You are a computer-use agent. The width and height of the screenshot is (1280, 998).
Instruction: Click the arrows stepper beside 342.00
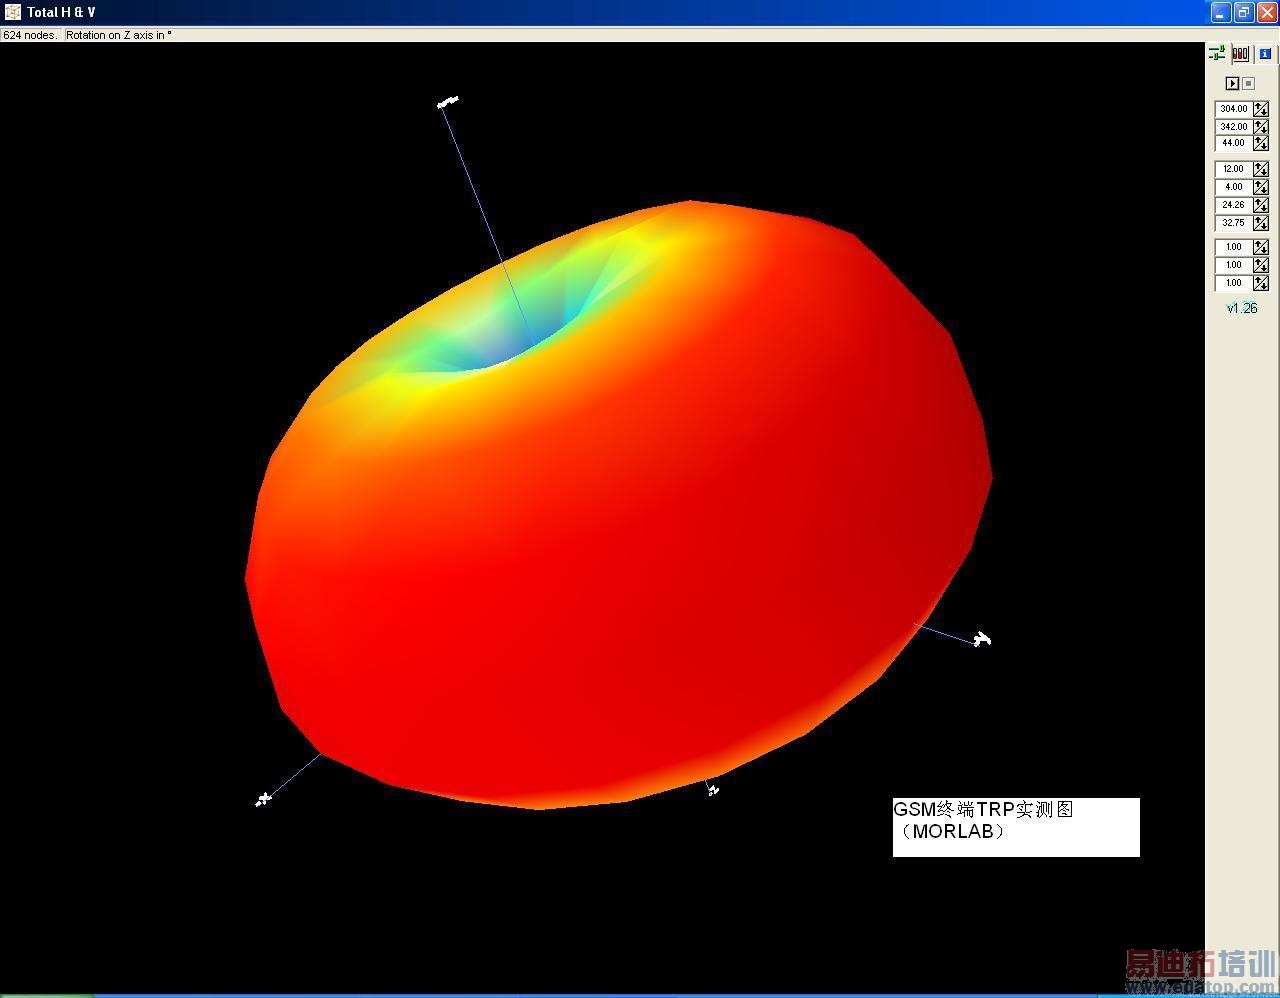pyautogui.click(x=1261, y=127)
